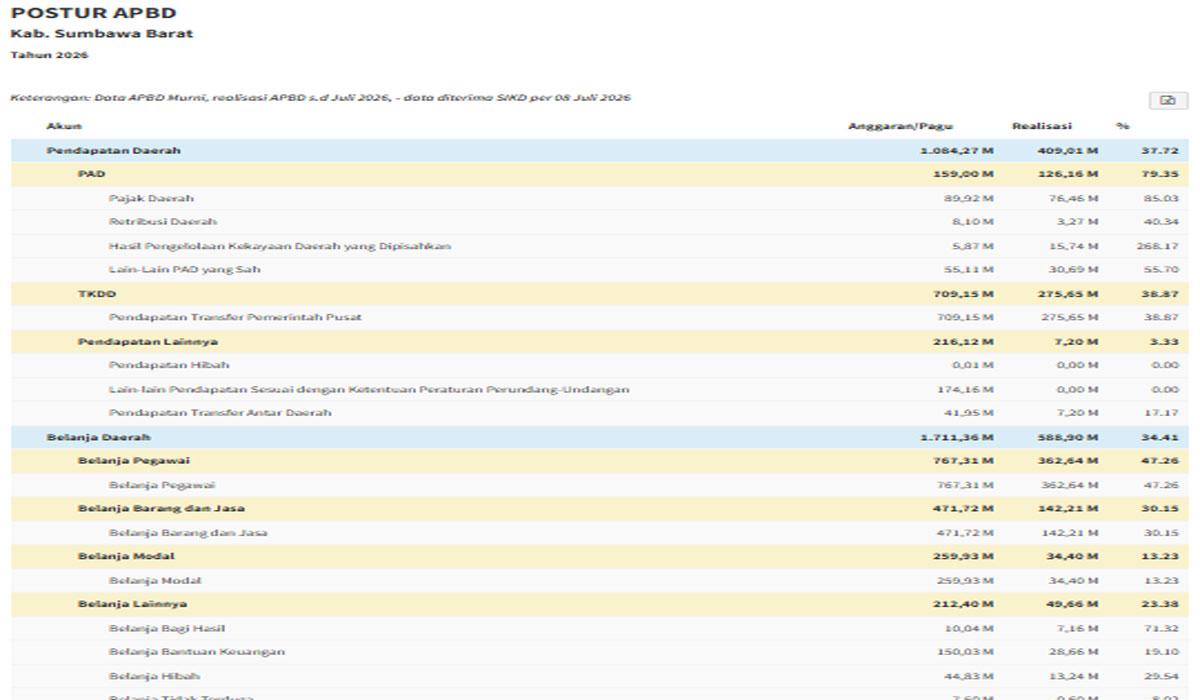Select the Belanja Pegawai group header
Viewport: 1200px width, 700px height.
tap(600, 461)
